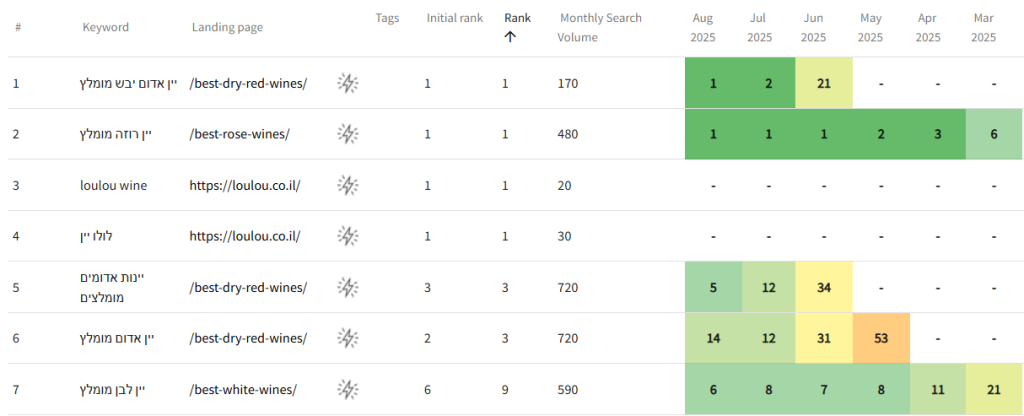Screen dimensions: 1024x416
Task: Select the Keyword column header
Action: click(x=105, y=27)
